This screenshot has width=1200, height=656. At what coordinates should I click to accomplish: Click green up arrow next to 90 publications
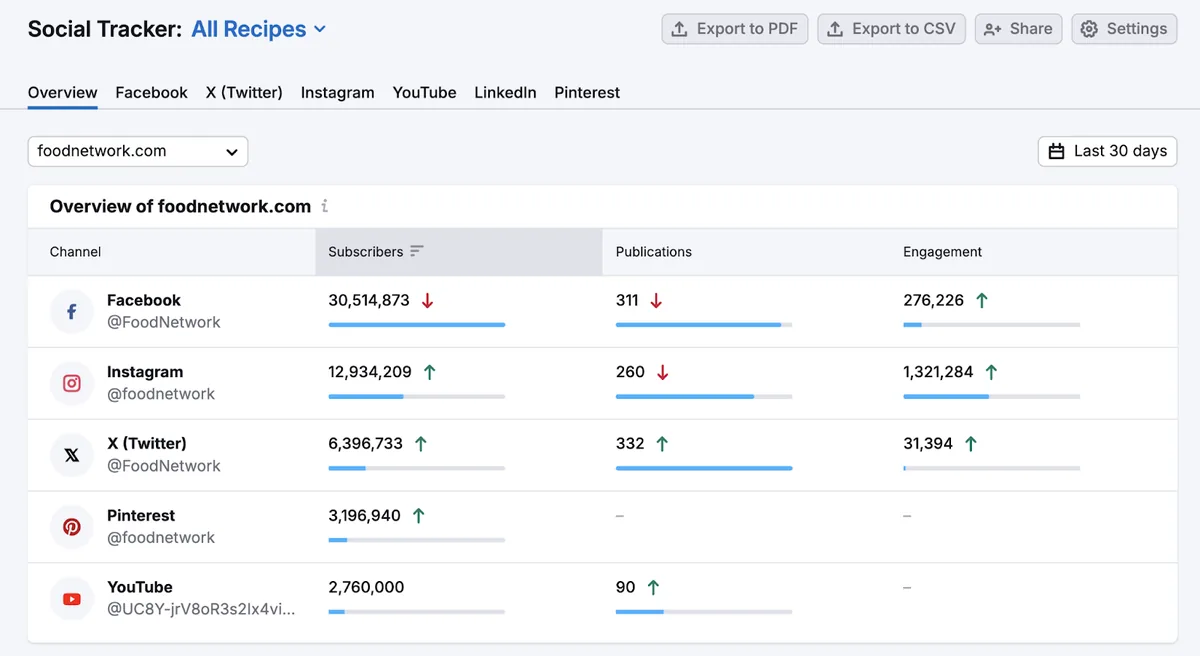(653, 588)
